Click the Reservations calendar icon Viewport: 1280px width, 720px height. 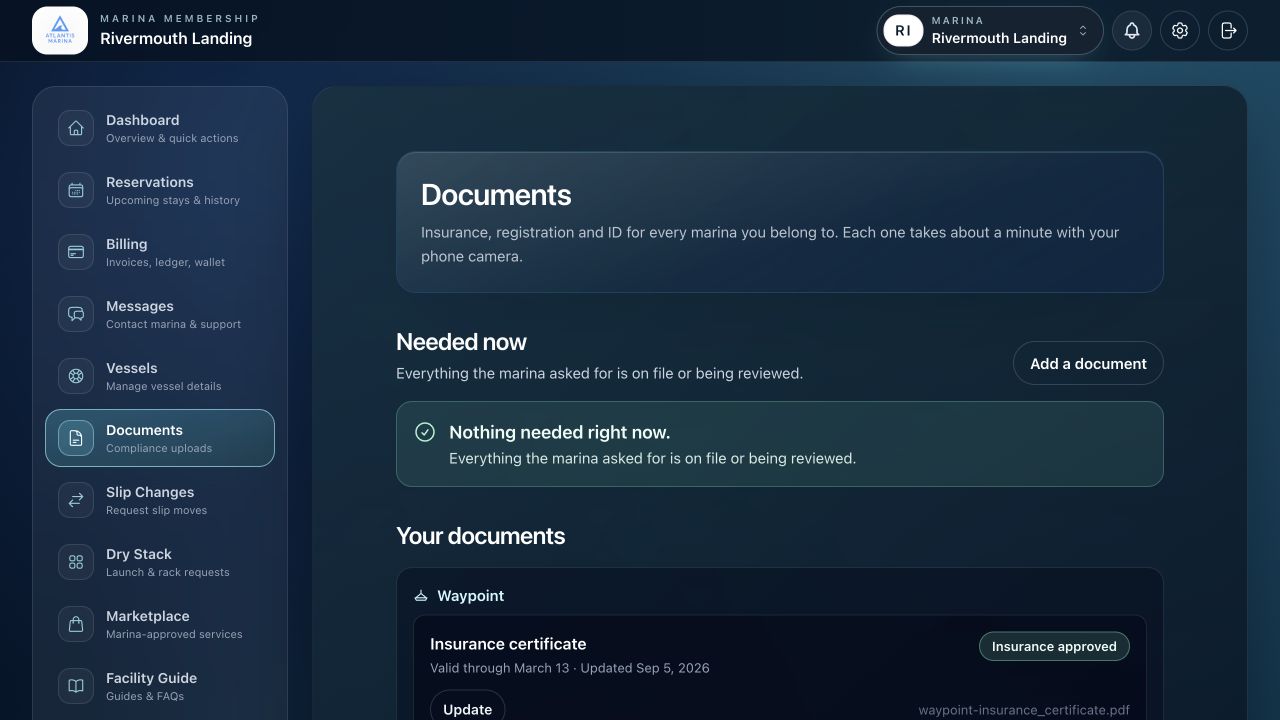click(76, 190)
